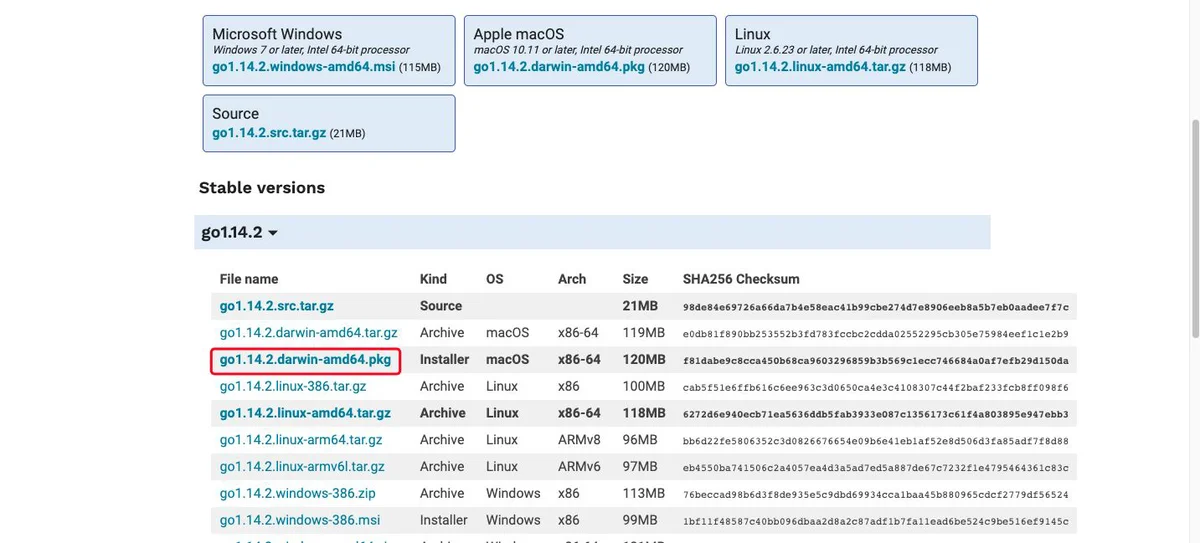Open go1.14.2.windows-386.zip link
1200x543 pixels.
298,494
